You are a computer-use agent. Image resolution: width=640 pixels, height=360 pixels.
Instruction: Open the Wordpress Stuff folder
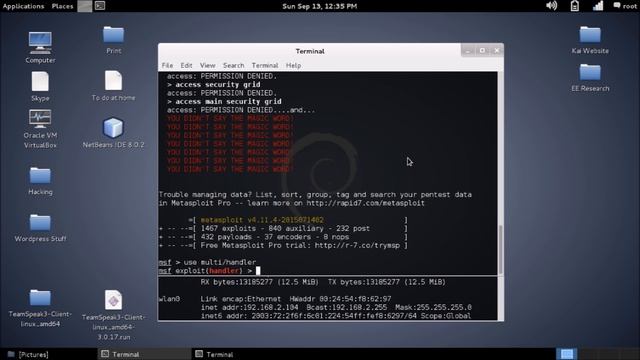pos(40,223)
